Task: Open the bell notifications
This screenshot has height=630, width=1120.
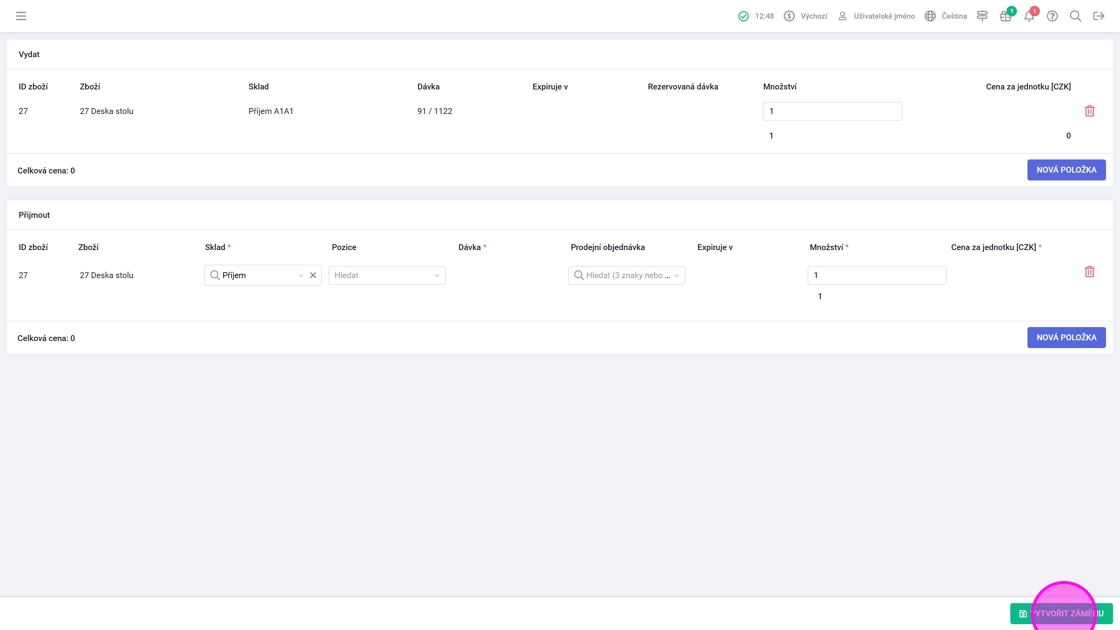Action: [x=1029, y=16]
